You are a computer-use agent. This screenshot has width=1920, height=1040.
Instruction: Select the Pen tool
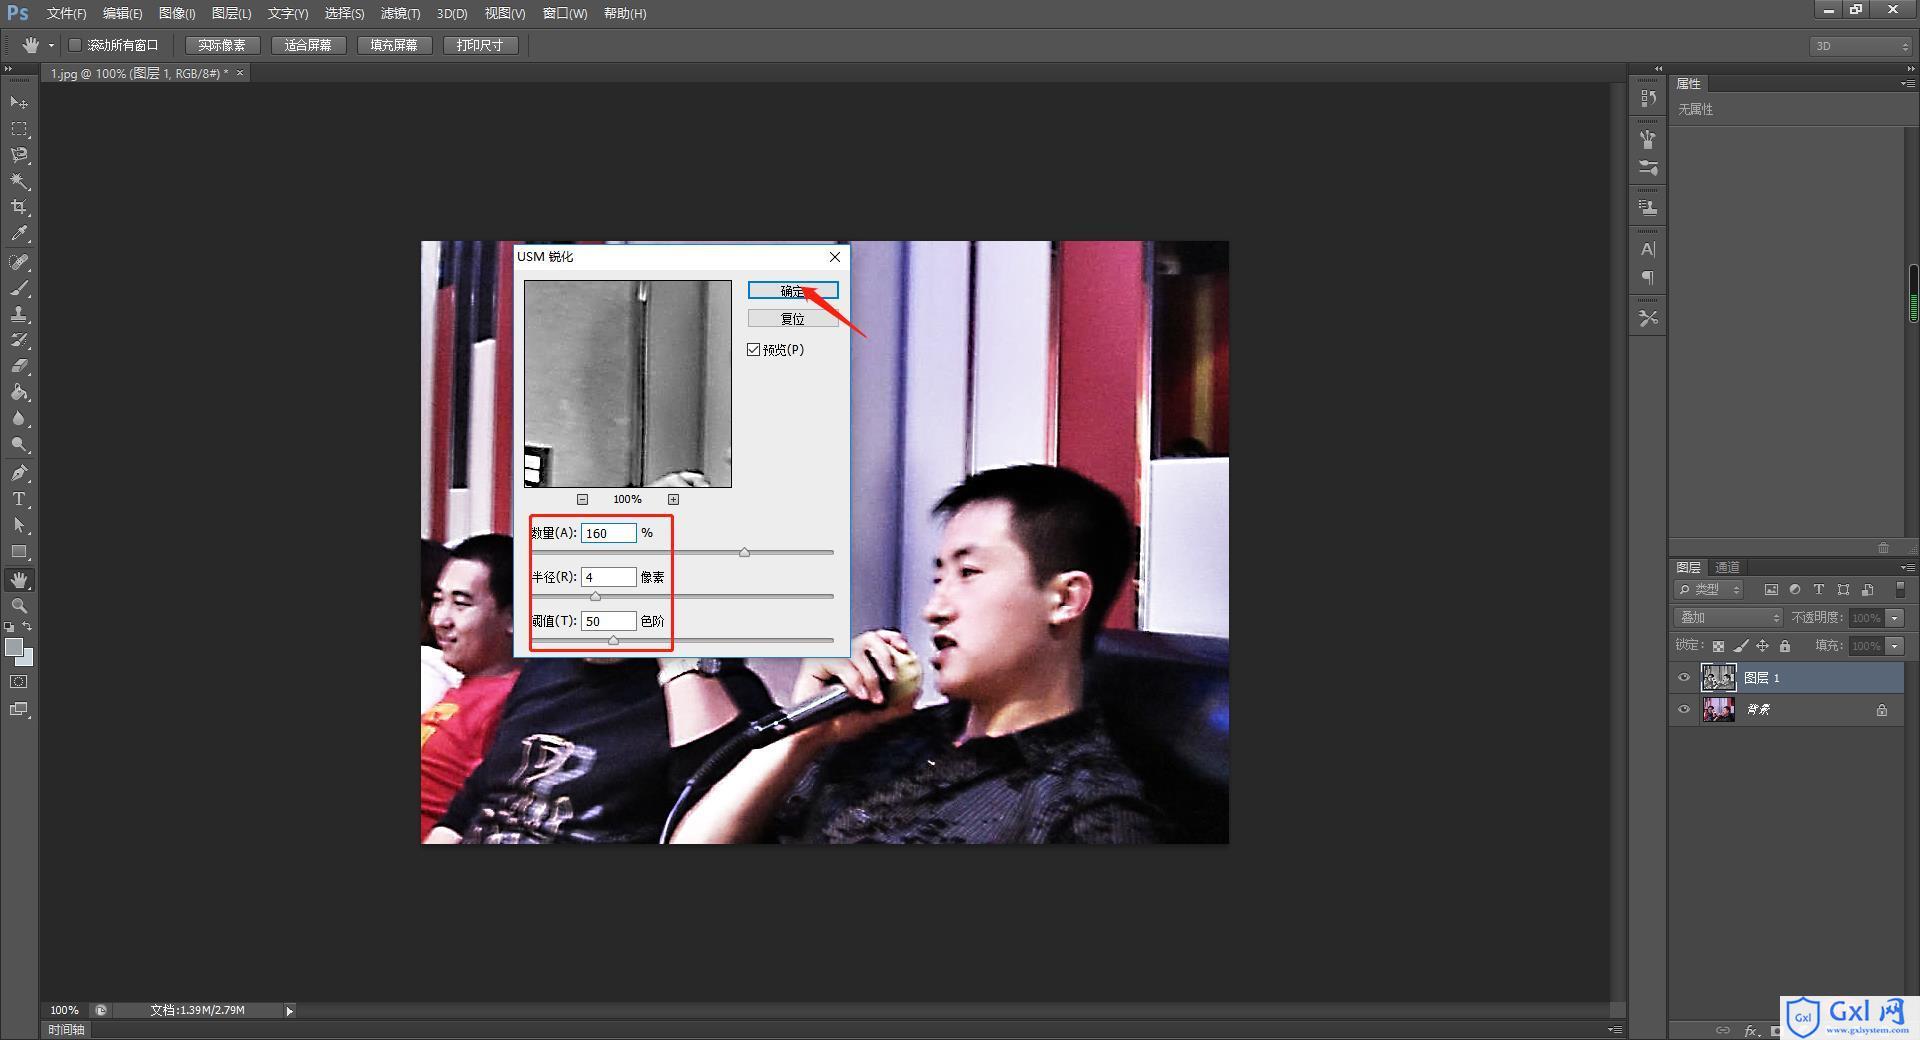(19, 473)
